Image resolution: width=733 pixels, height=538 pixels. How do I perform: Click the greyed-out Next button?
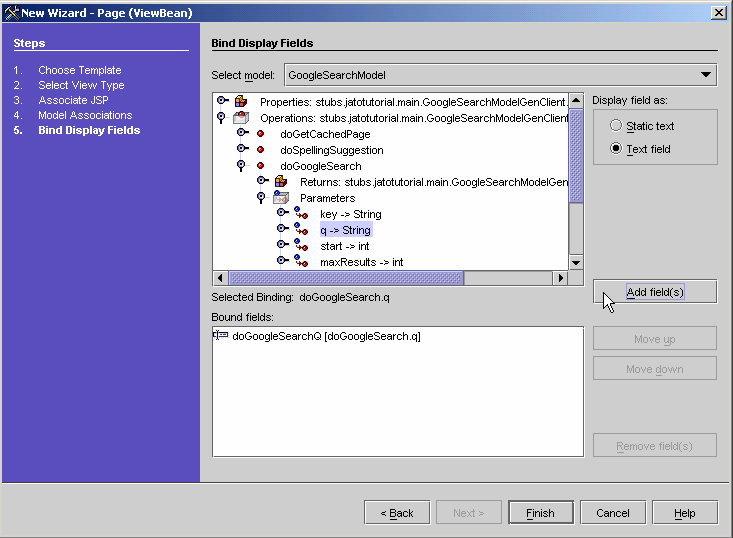(x=469, y=513)
